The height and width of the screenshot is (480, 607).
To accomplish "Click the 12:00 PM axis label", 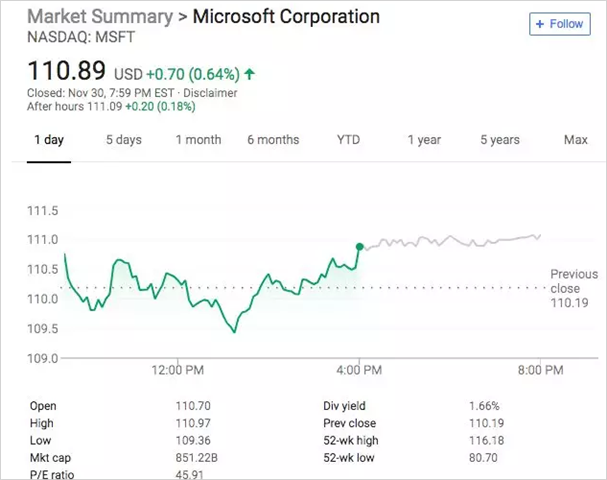I will coord(178,370).
